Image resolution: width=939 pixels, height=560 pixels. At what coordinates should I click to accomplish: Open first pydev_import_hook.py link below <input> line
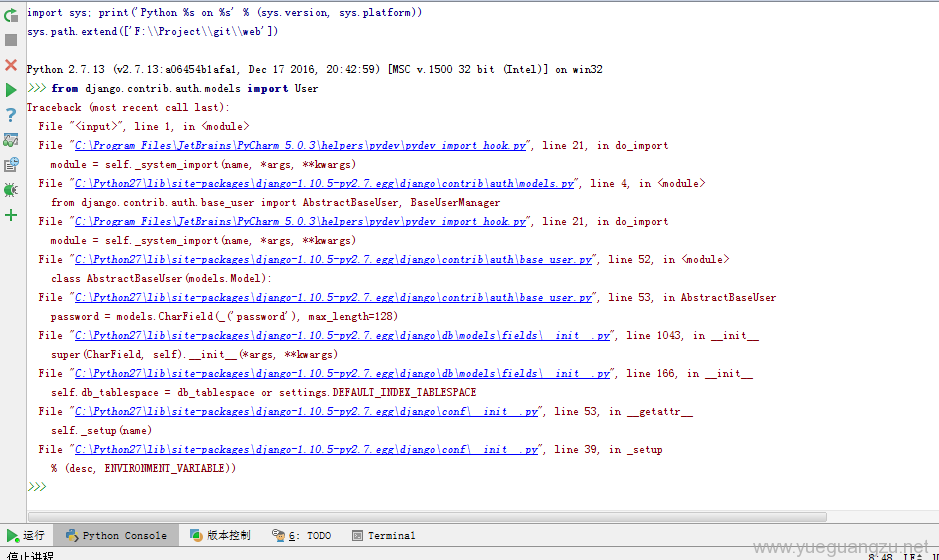click(301, 146)
